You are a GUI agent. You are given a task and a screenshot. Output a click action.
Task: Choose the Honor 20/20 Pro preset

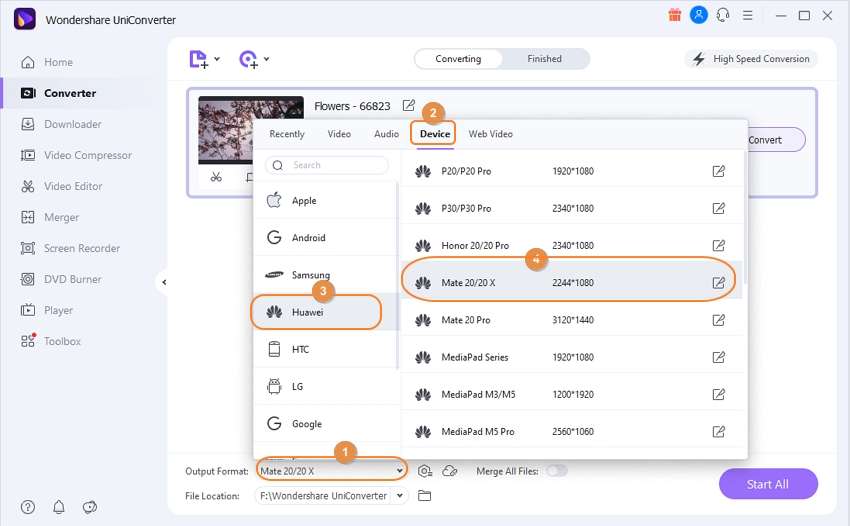571,246
